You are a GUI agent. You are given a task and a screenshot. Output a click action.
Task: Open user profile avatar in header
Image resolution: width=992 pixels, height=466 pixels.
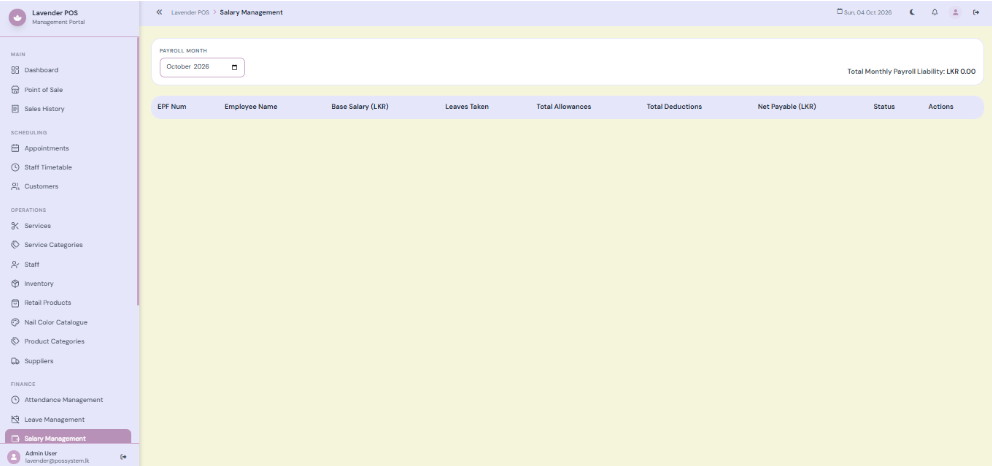(955, 12)
